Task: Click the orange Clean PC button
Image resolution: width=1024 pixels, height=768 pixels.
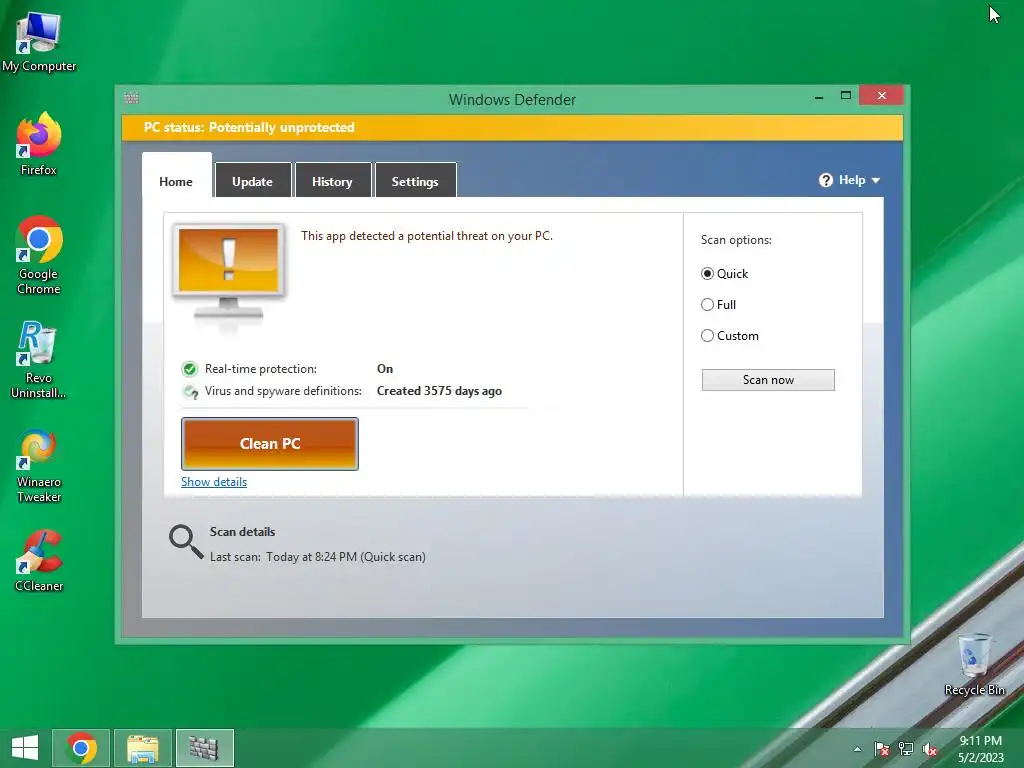Action: click(x=270, y=444)
